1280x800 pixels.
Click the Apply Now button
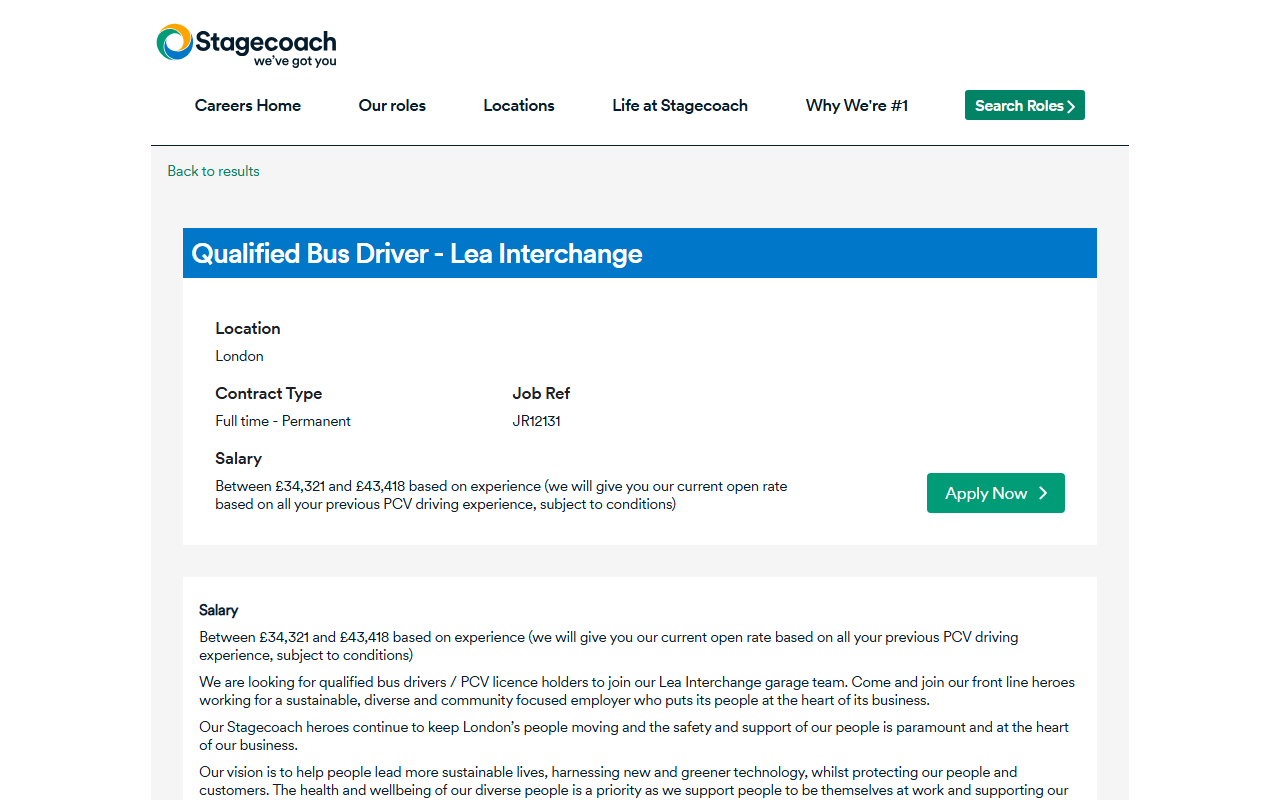[996, 493]
